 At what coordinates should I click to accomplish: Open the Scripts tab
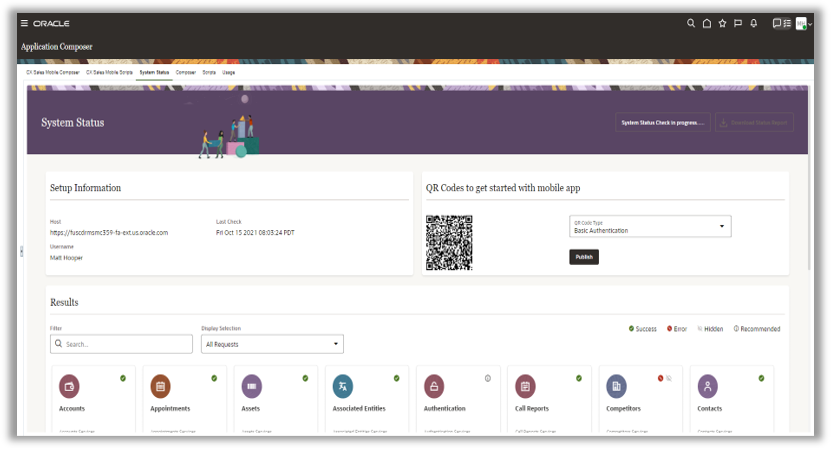[x=209, y=72]
